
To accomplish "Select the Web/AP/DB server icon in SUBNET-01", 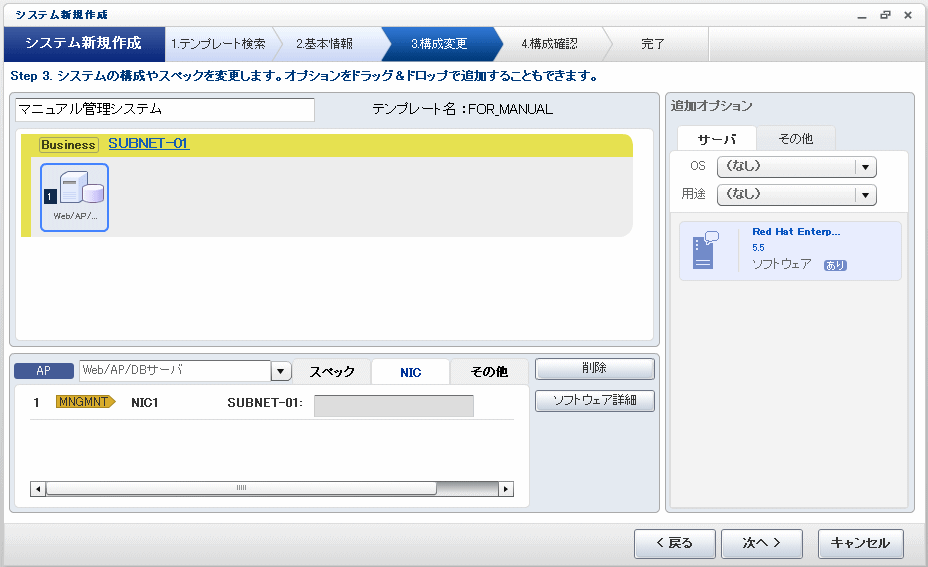I will pos(74,197).
